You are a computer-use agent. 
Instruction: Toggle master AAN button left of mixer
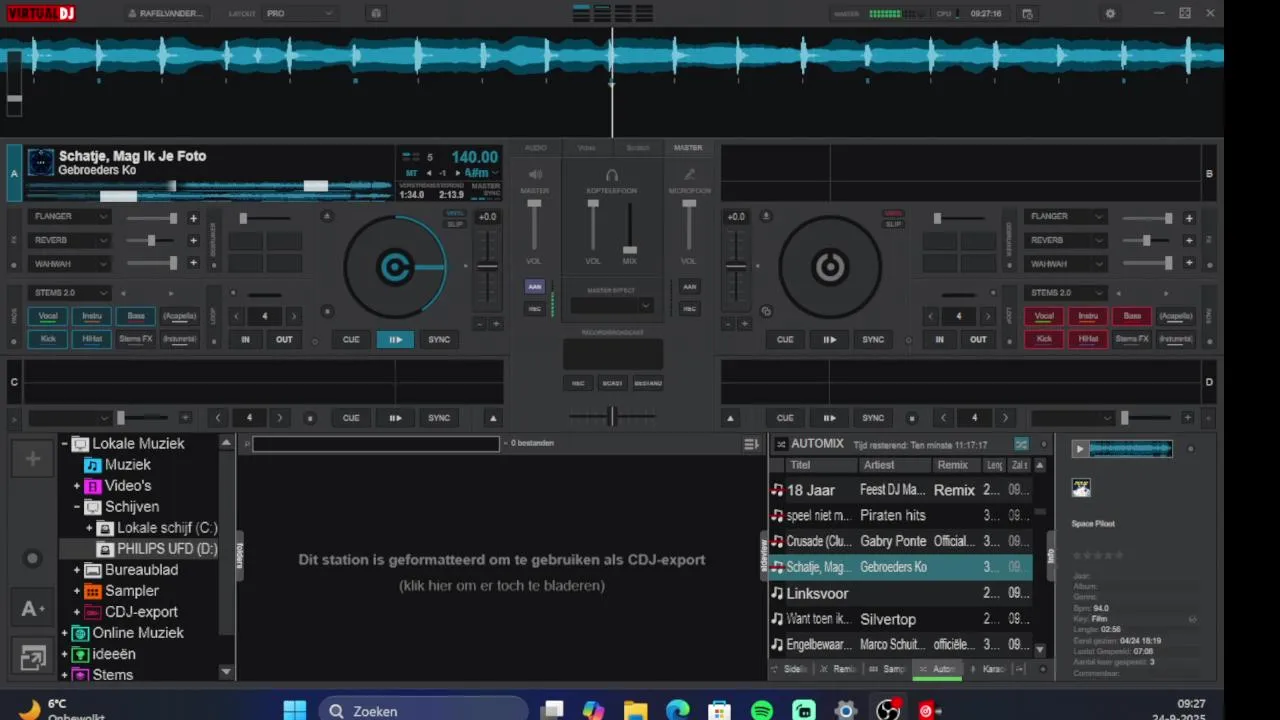(x=535, y=286)
